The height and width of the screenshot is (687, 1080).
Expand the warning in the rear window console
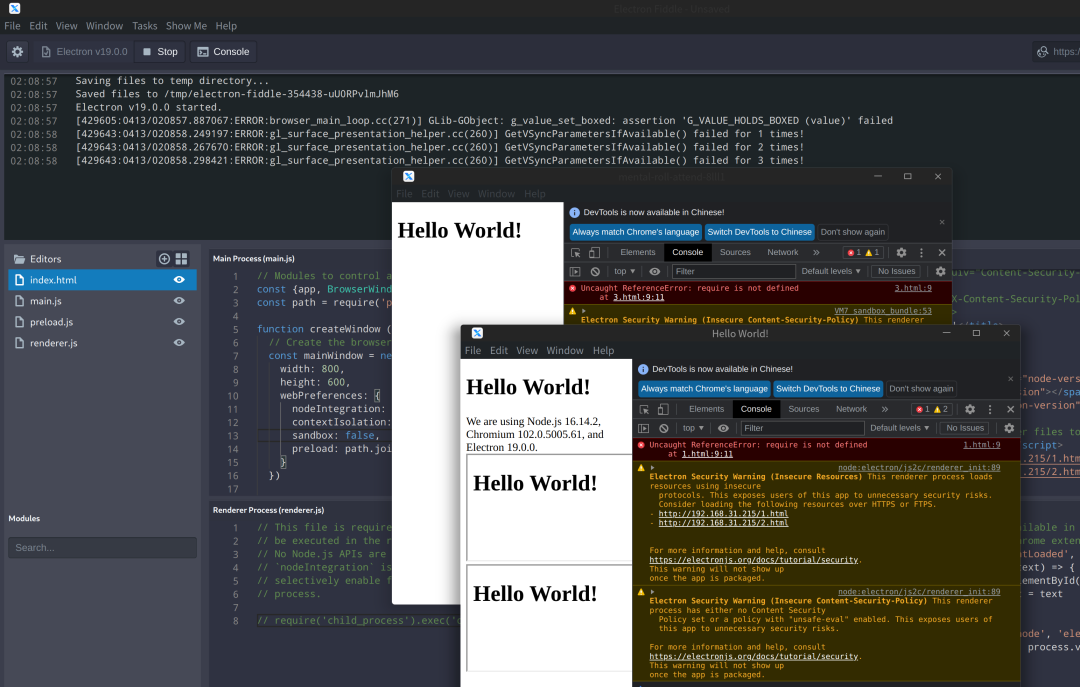pyautogui.click(x=583, y=311)
